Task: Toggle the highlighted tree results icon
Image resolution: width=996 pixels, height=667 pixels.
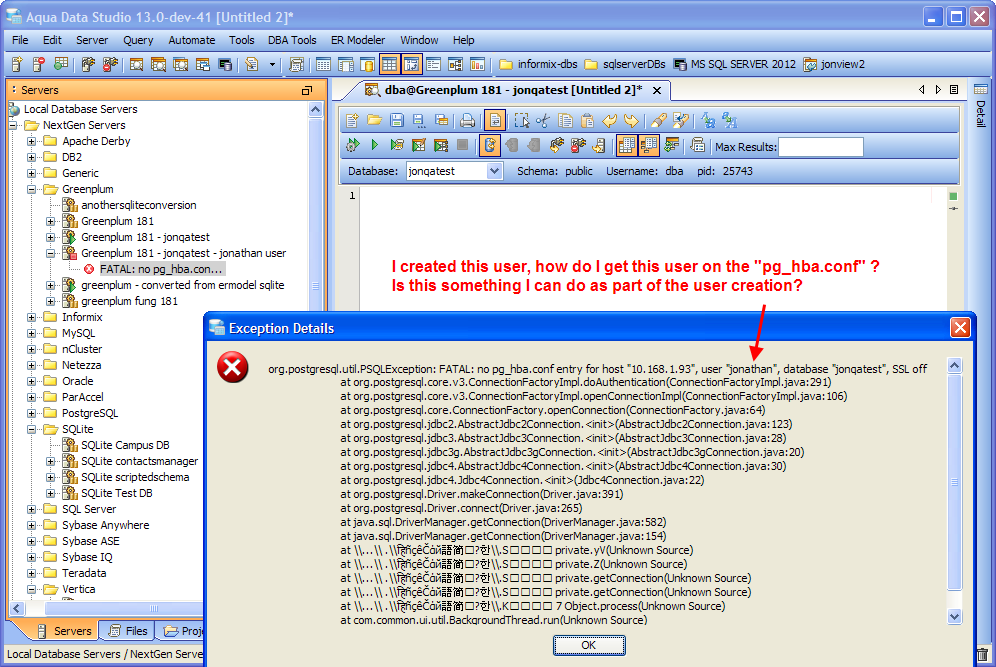Action: click(x=649, y=145)
